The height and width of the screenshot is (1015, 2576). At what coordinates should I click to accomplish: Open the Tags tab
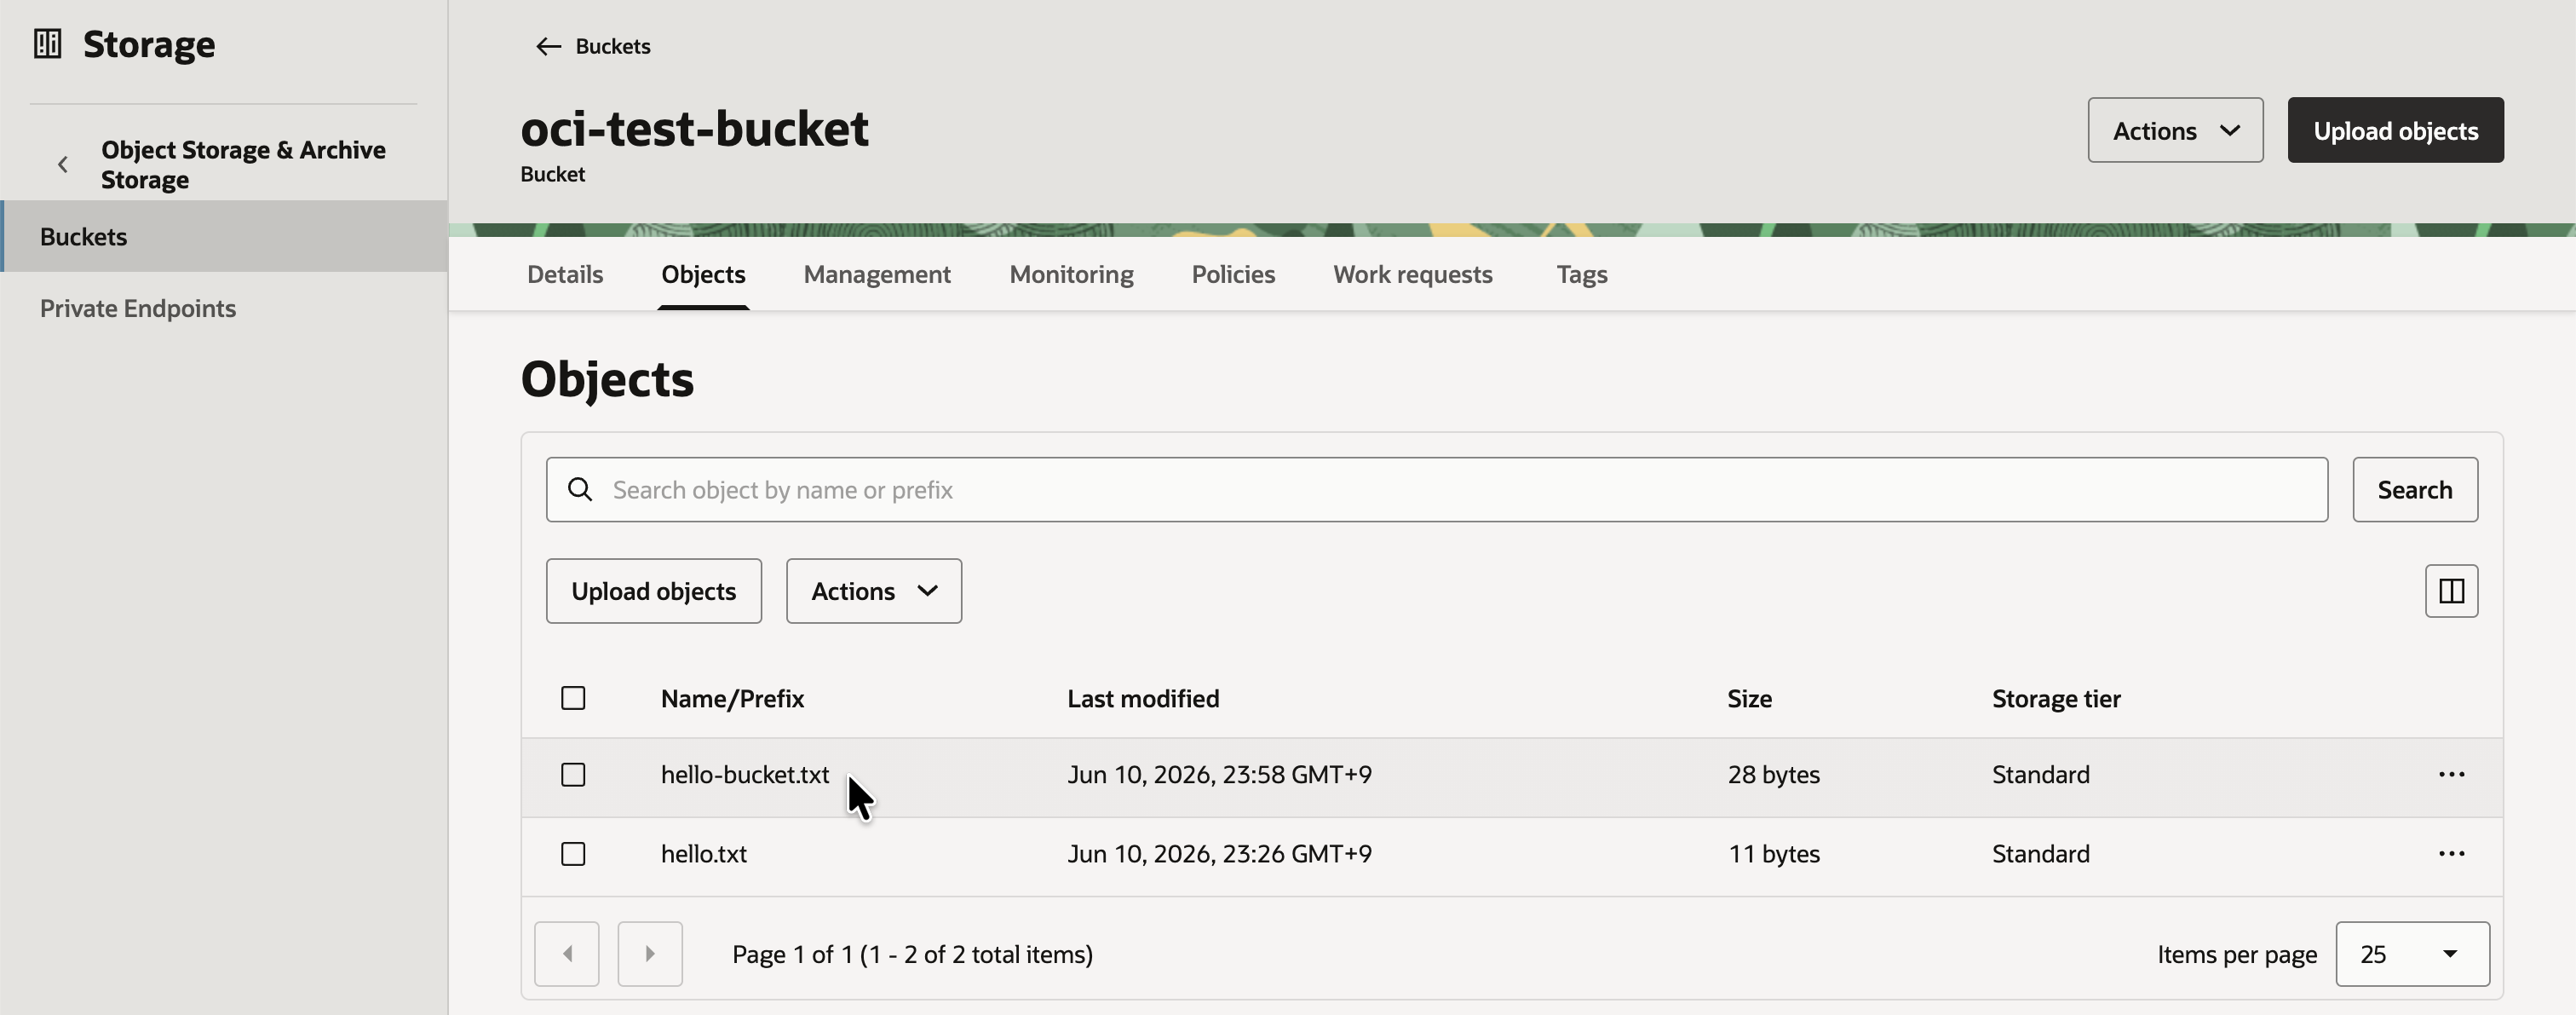1581,274
